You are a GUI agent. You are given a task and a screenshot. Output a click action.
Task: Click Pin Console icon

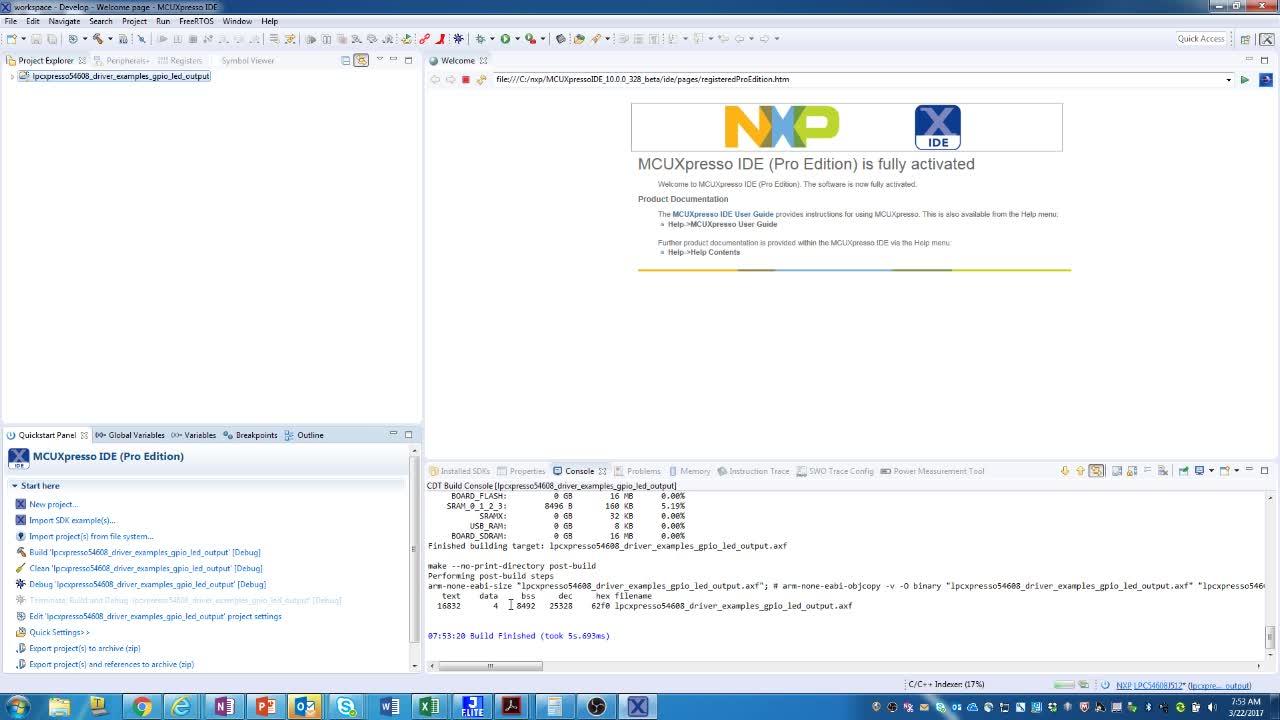1183,471
